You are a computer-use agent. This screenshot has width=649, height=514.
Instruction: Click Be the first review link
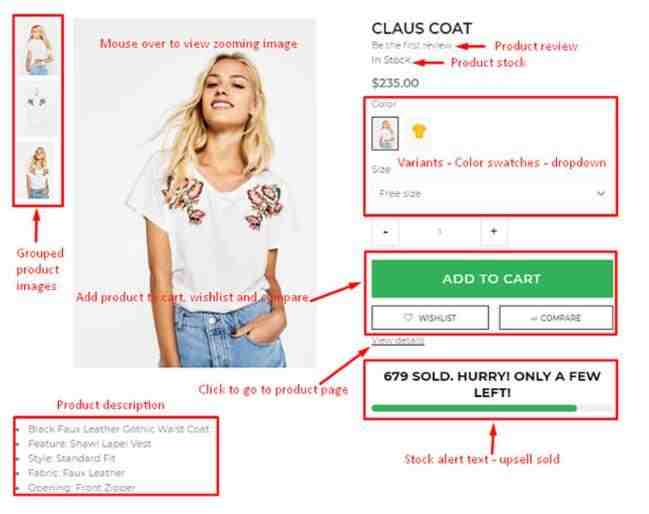[x=411, y=46]
